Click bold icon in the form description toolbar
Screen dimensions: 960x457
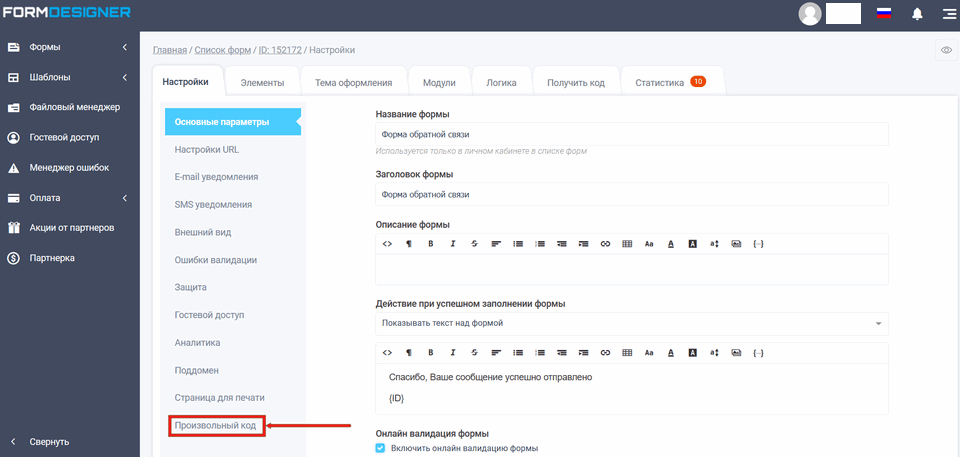(x=430, y=243)
